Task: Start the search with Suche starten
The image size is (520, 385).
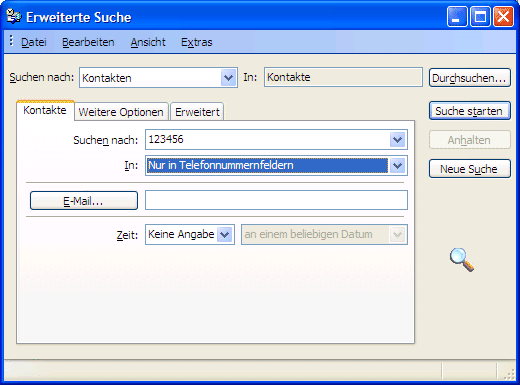Action: (x=470, y=111)
